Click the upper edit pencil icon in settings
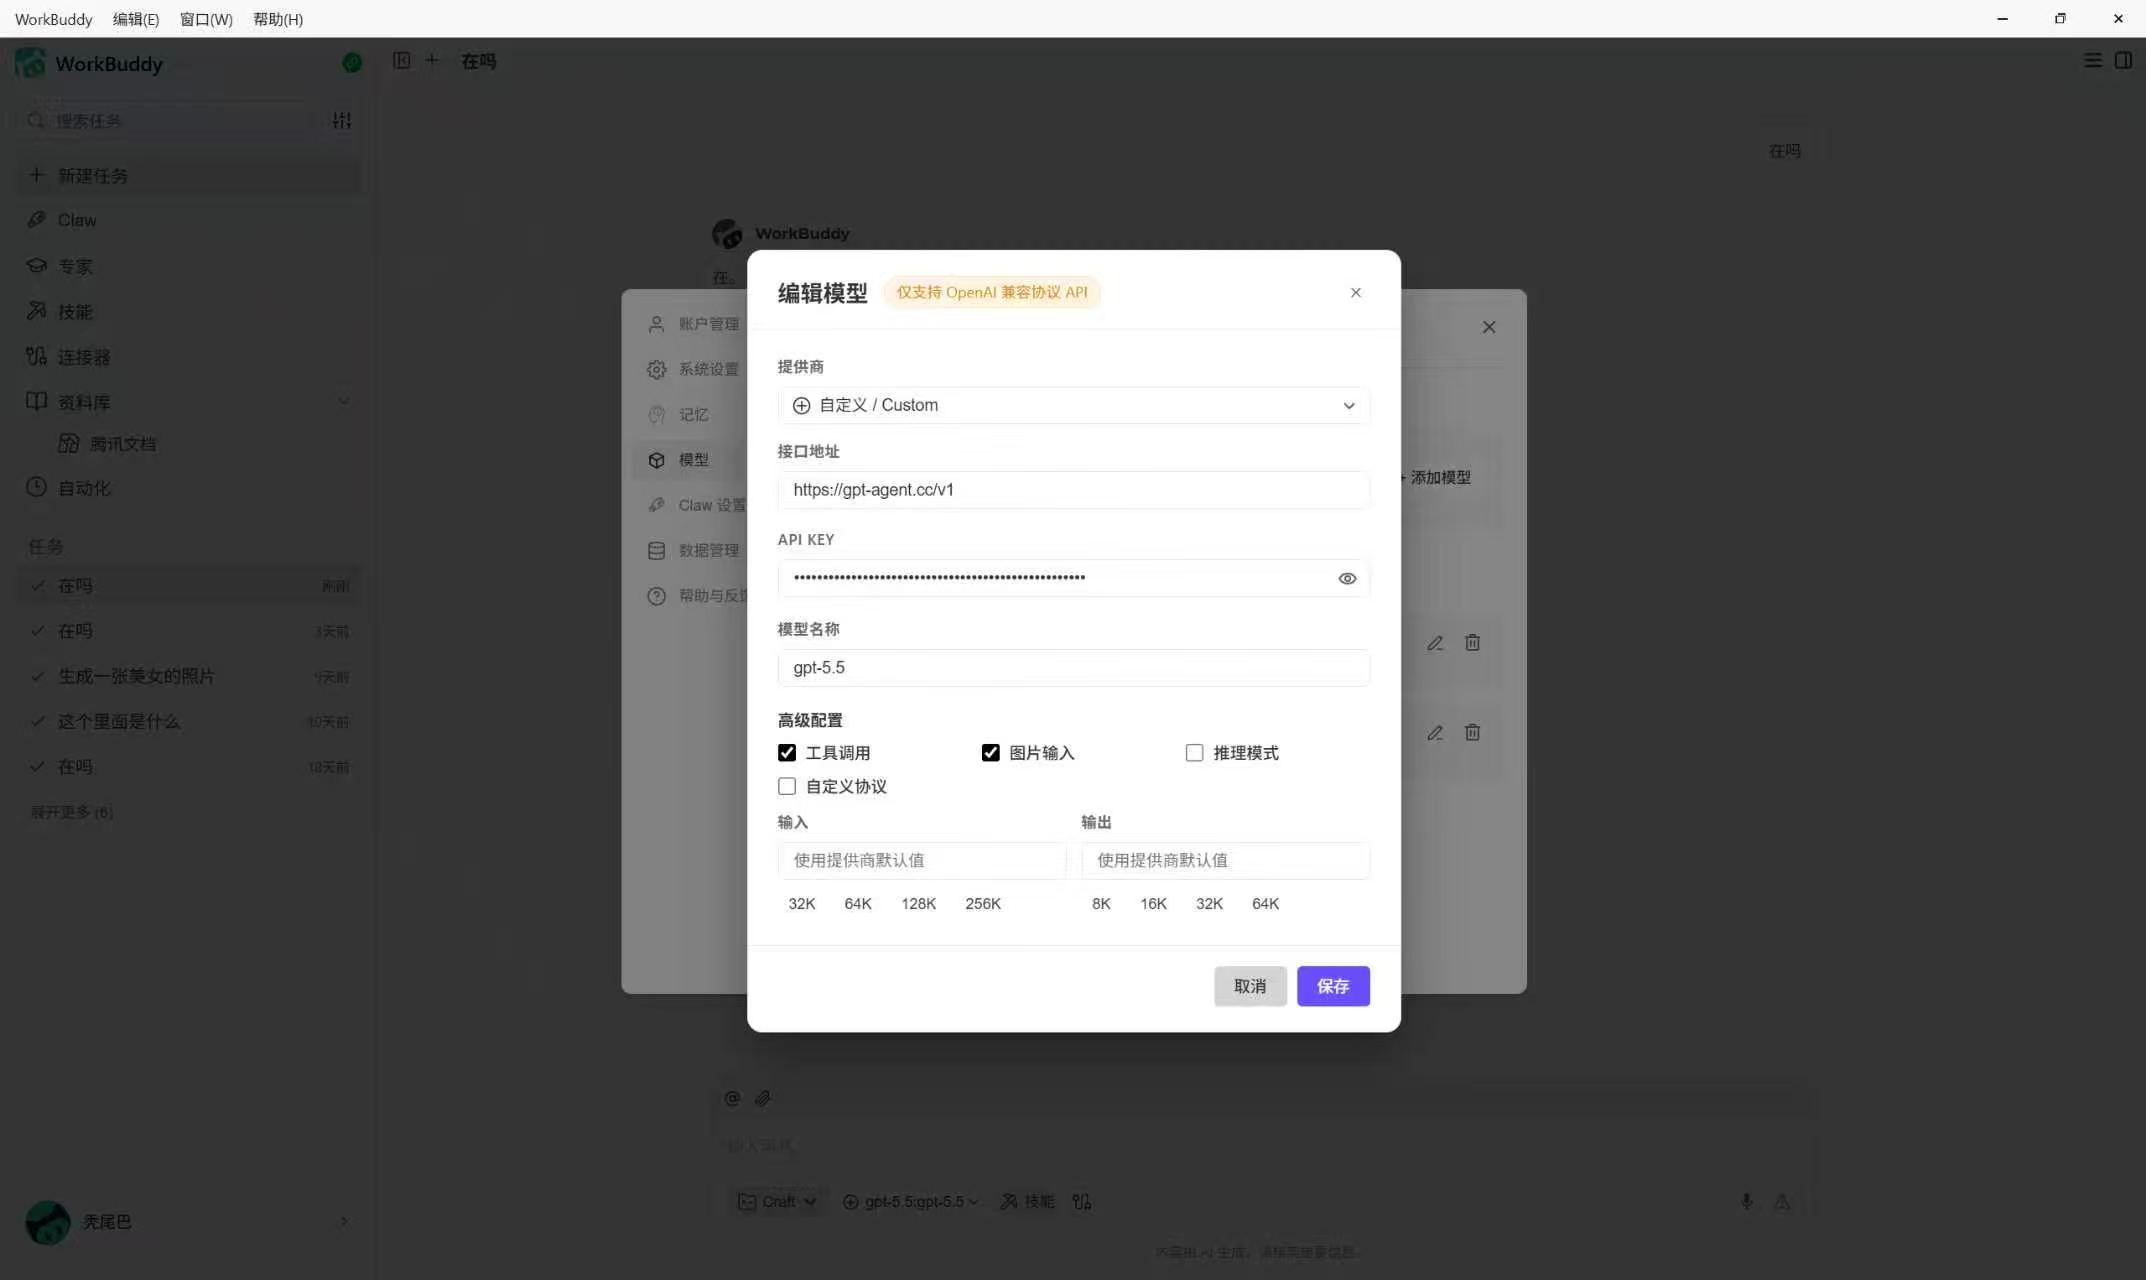Viewport: 2146px width, 1280px height. [x=1435, y=643]
